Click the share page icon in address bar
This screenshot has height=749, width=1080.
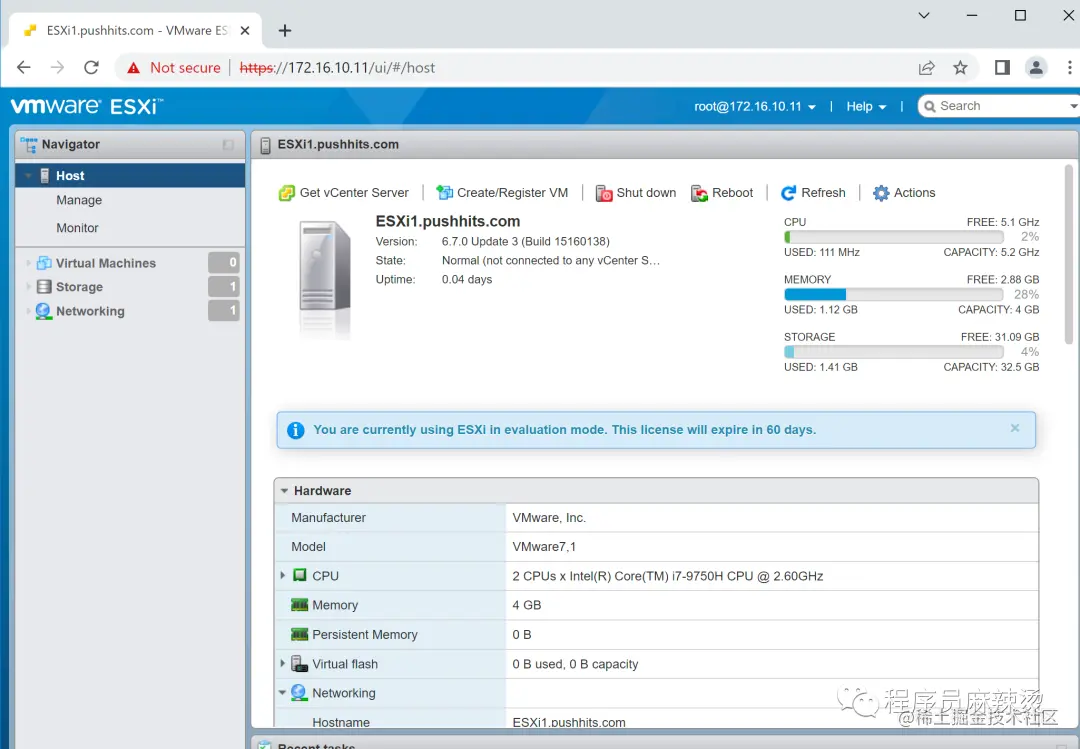(926, 68)
